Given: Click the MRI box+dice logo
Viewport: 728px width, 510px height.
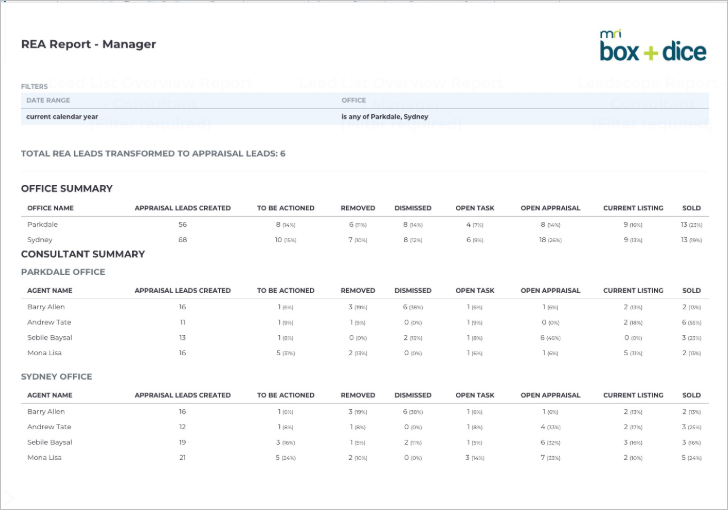Looking at the screenshot, I should tap(653, 46).
